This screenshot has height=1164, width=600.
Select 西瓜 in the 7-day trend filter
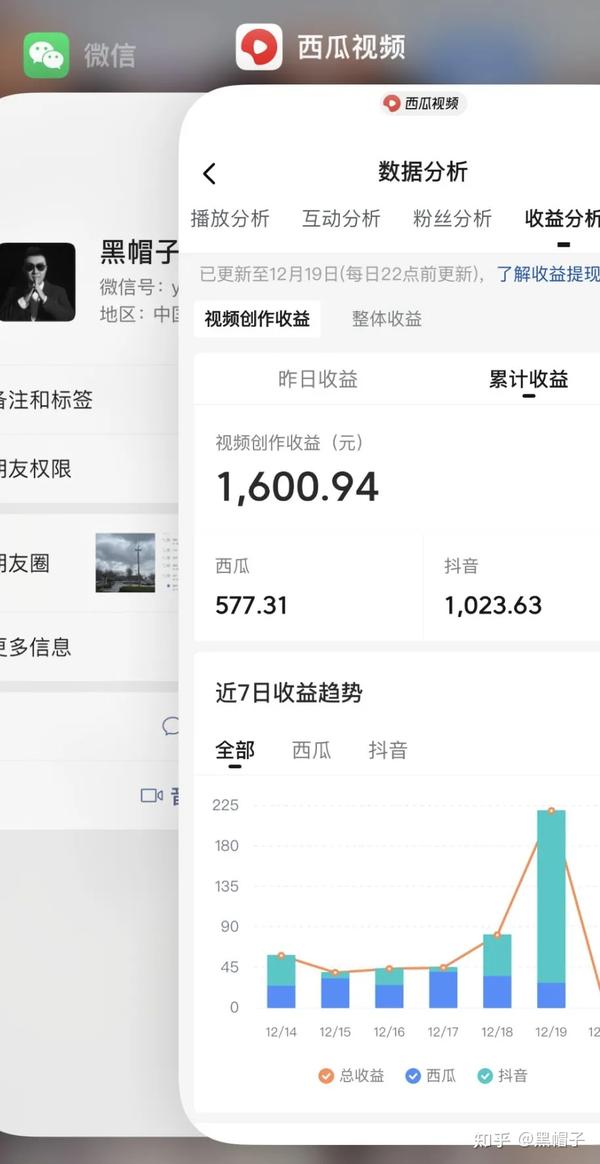(x=312, y=750)
